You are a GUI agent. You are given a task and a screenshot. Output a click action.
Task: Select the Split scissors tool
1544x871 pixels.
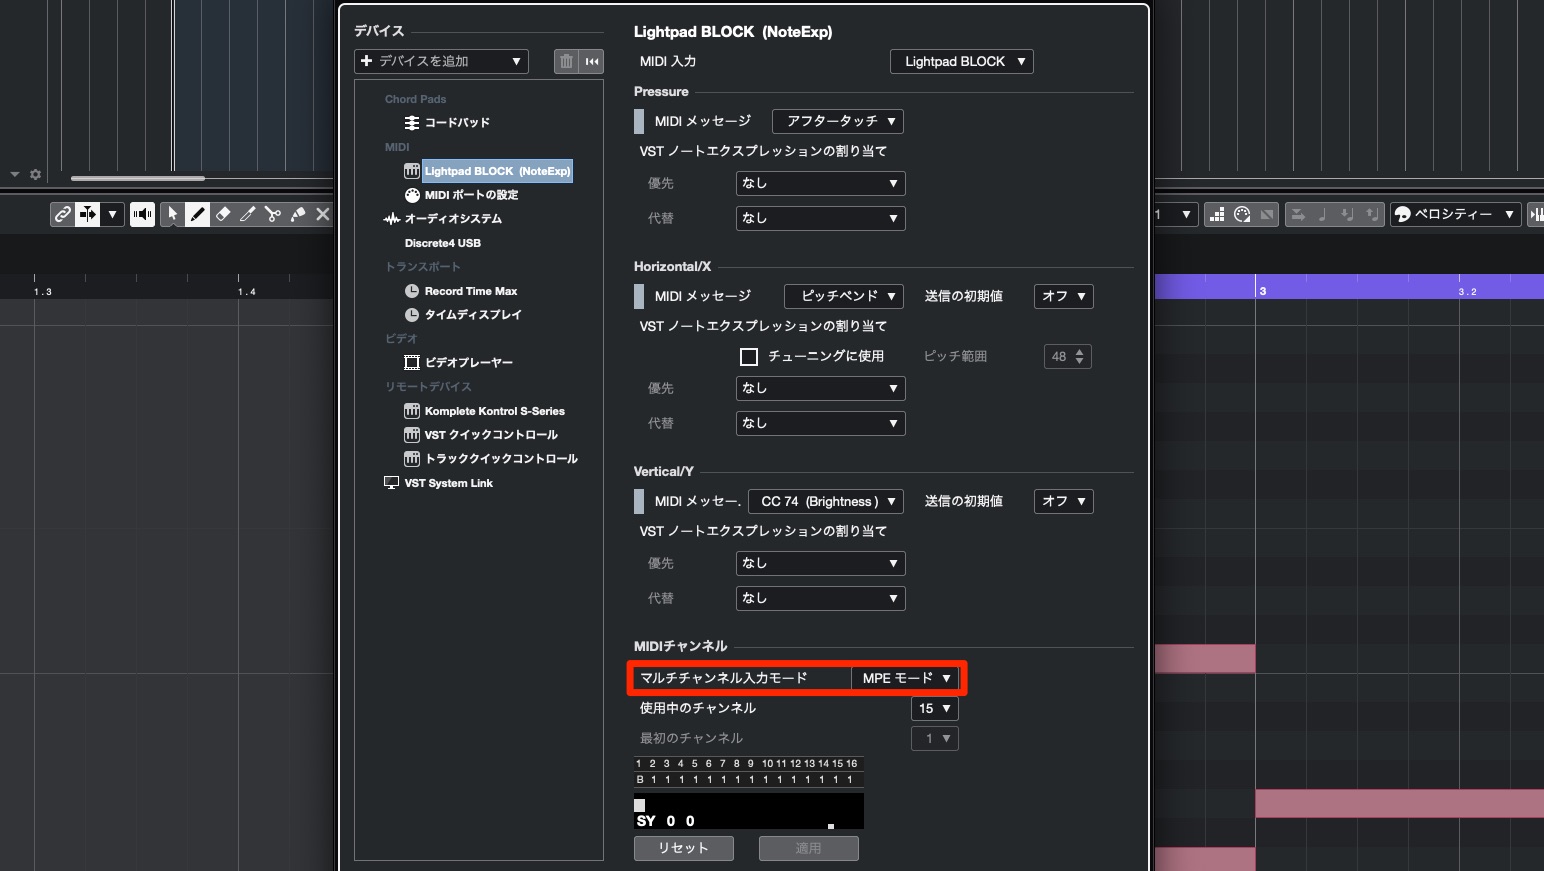pos(272,214)
